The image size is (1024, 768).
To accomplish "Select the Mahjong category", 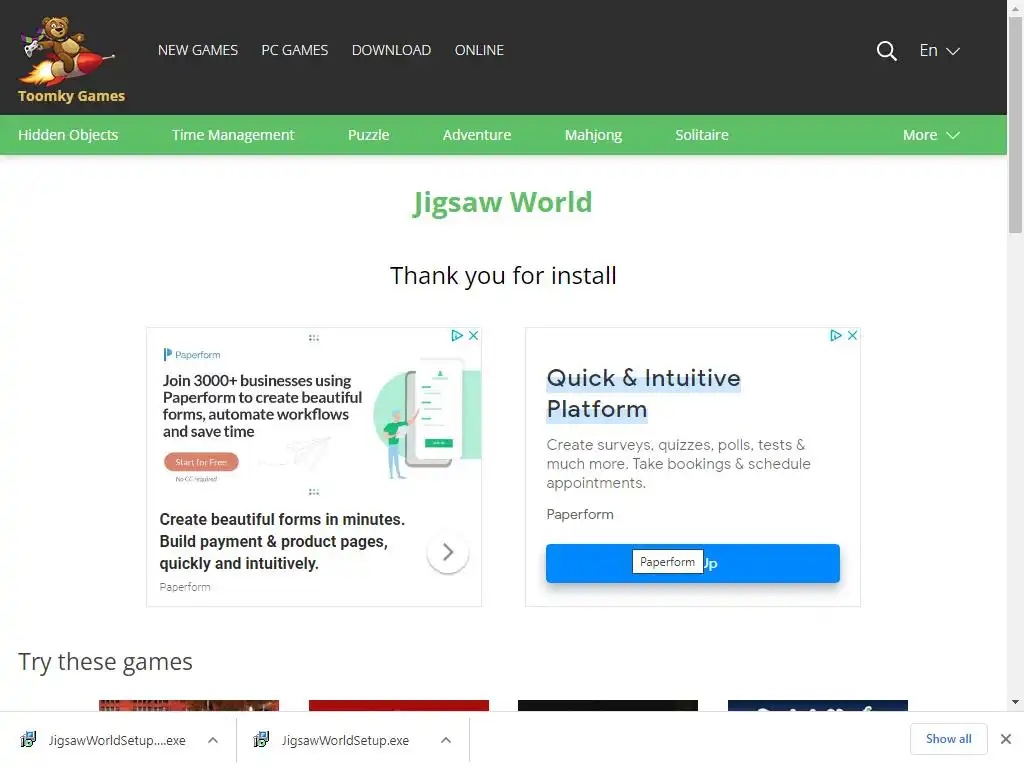I will (x=593, y=135).
